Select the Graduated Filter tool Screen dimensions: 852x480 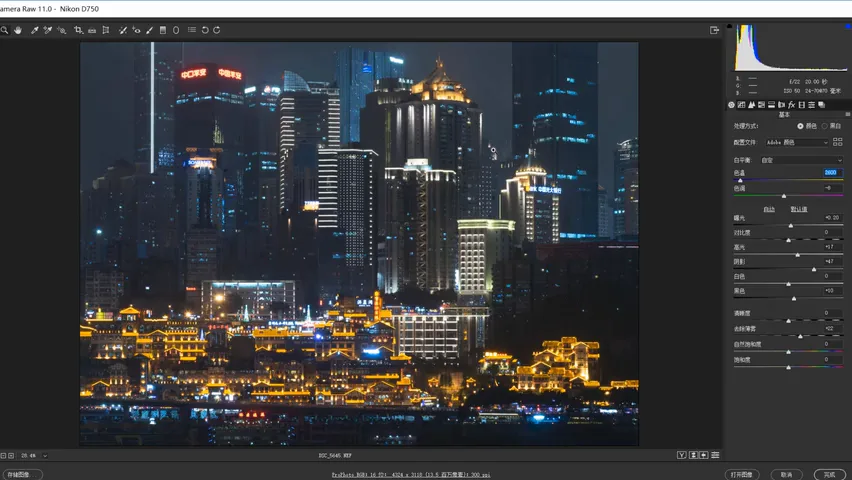(x=162, y=30)
